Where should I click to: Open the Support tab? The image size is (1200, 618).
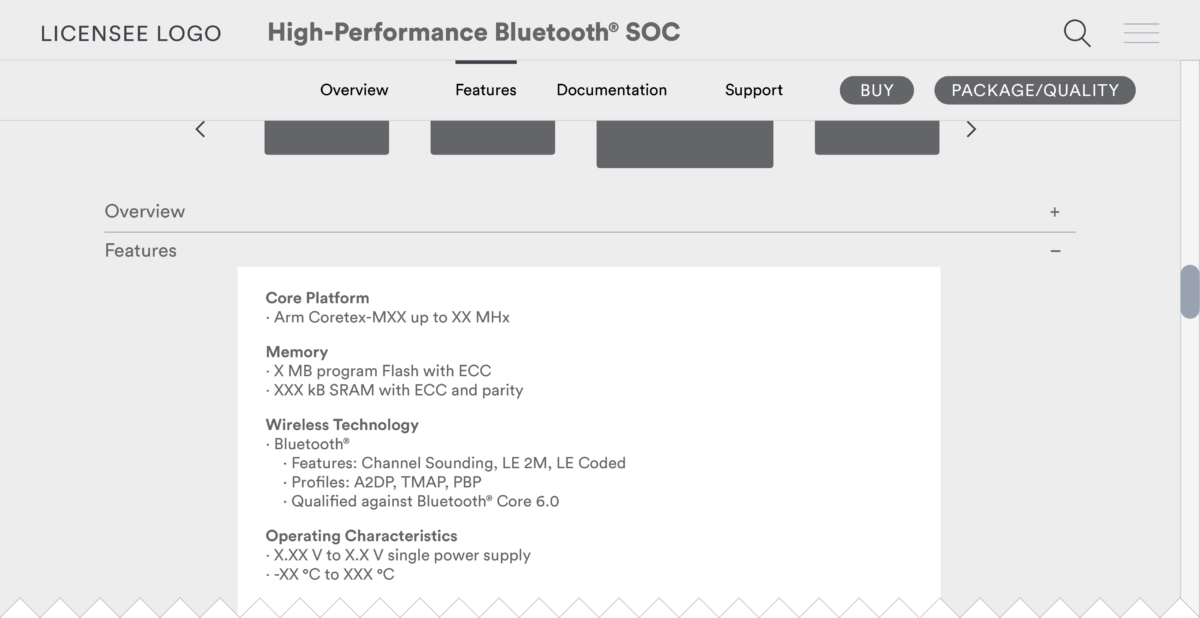pos(753,90)
